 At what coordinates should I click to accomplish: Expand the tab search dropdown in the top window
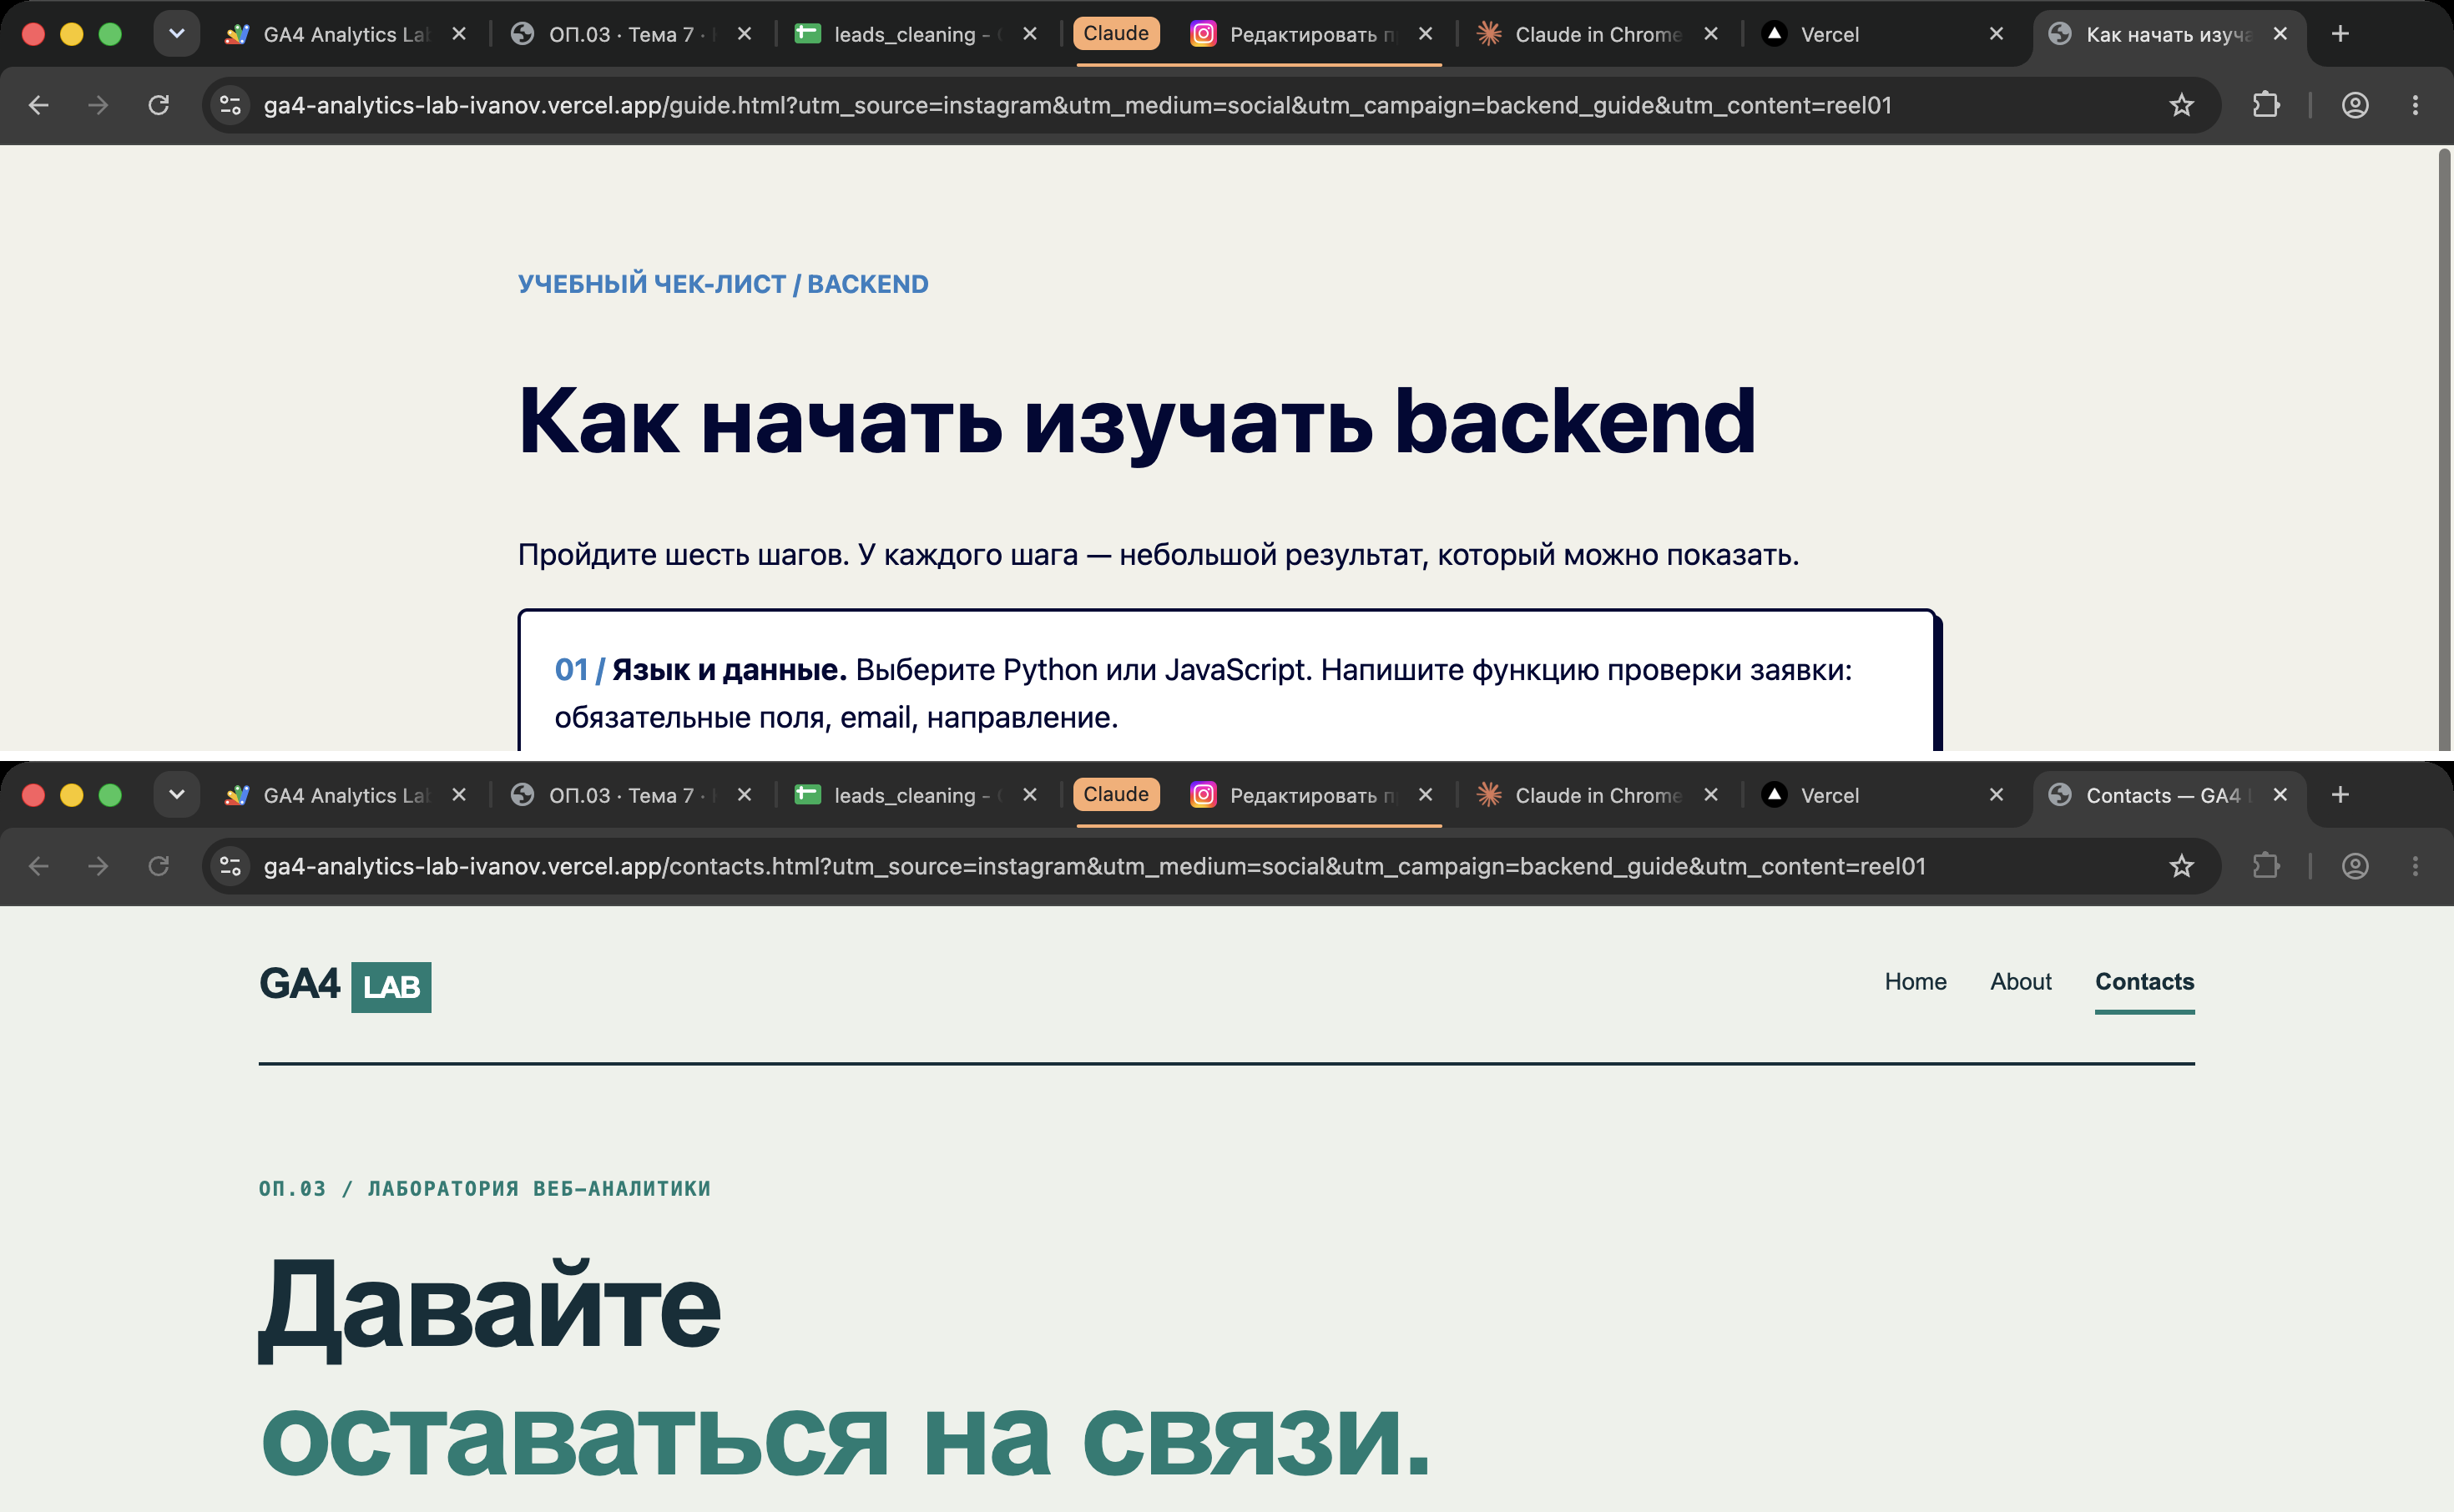[177, 34]
